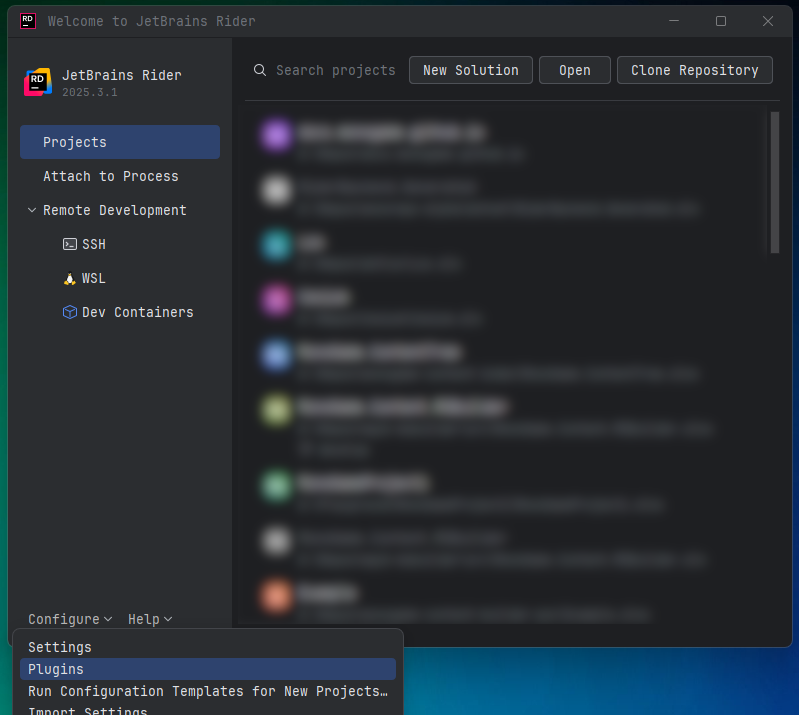Image resolution: width=799 pixels, height=715 pixels.
Task: Click the JetBrains Rider logo in sidebar
Action: click(x=38, y=82)
